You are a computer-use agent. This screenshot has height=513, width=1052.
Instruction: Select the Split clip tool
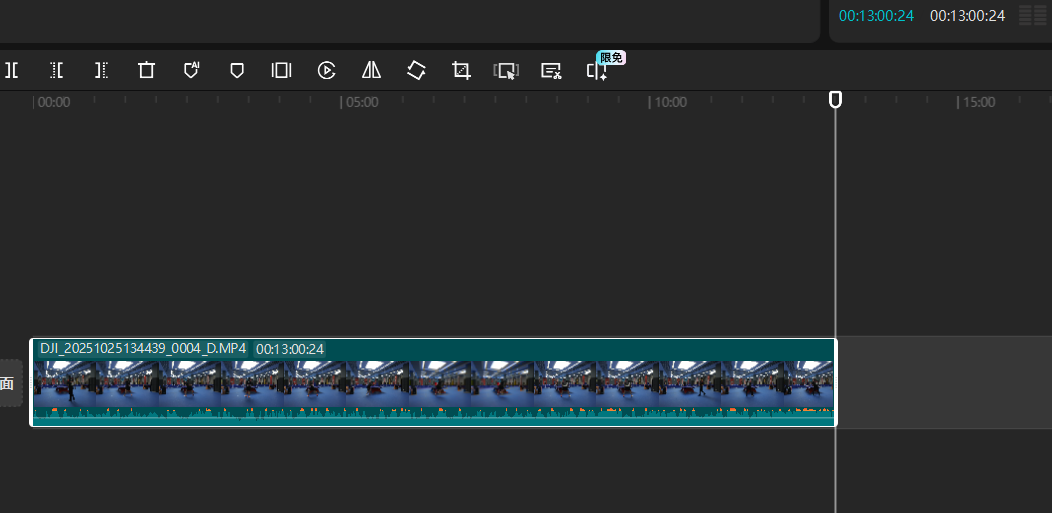(12, 70)
